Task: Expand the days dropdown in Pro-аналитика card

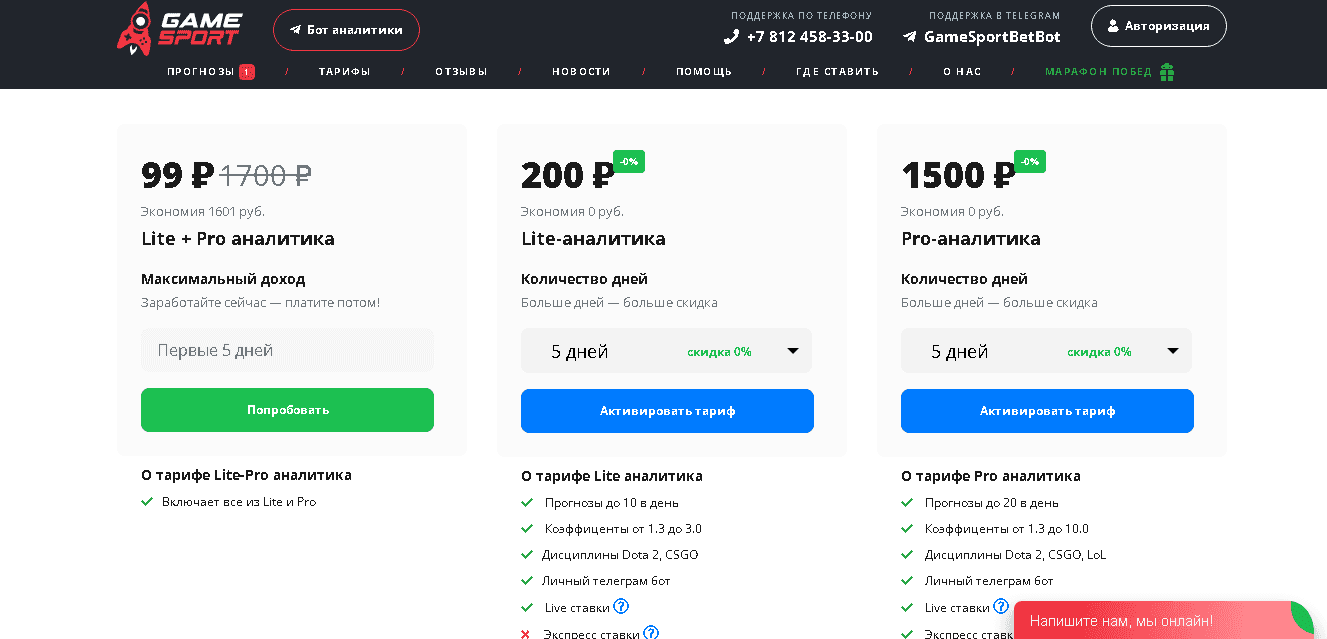Action: 1047,350
